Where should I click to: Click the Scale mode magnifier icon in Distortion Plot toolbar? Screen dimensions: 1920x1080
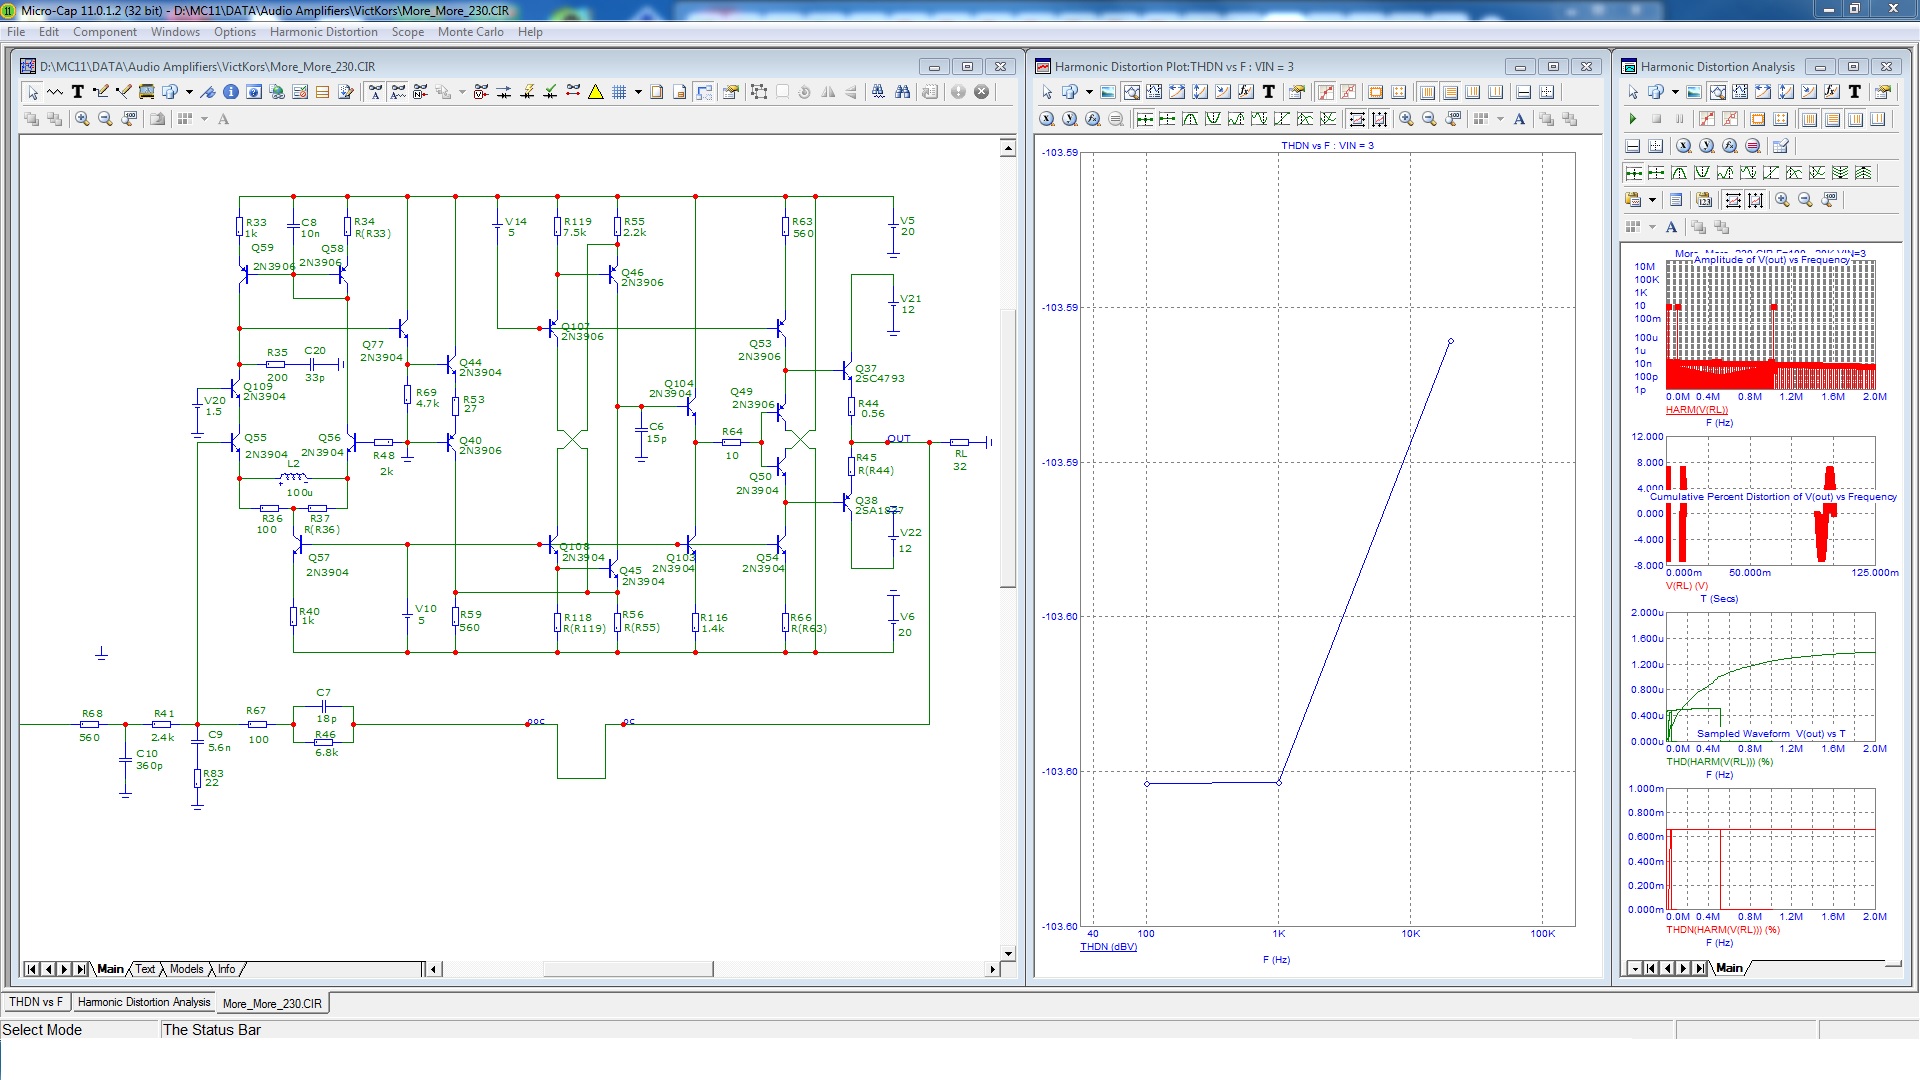[1131, 92]
